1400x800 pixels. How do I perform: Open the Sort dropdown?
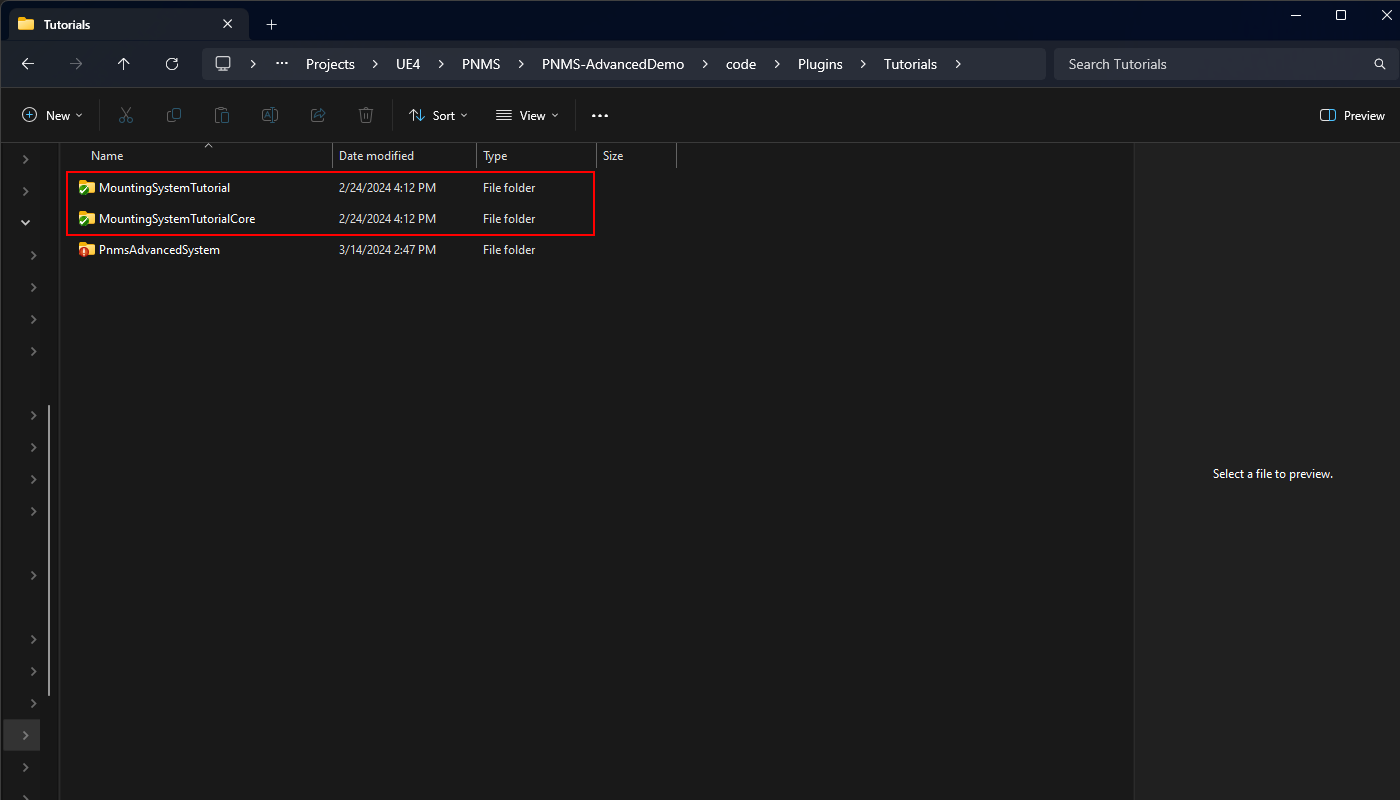tap(438, 116)
